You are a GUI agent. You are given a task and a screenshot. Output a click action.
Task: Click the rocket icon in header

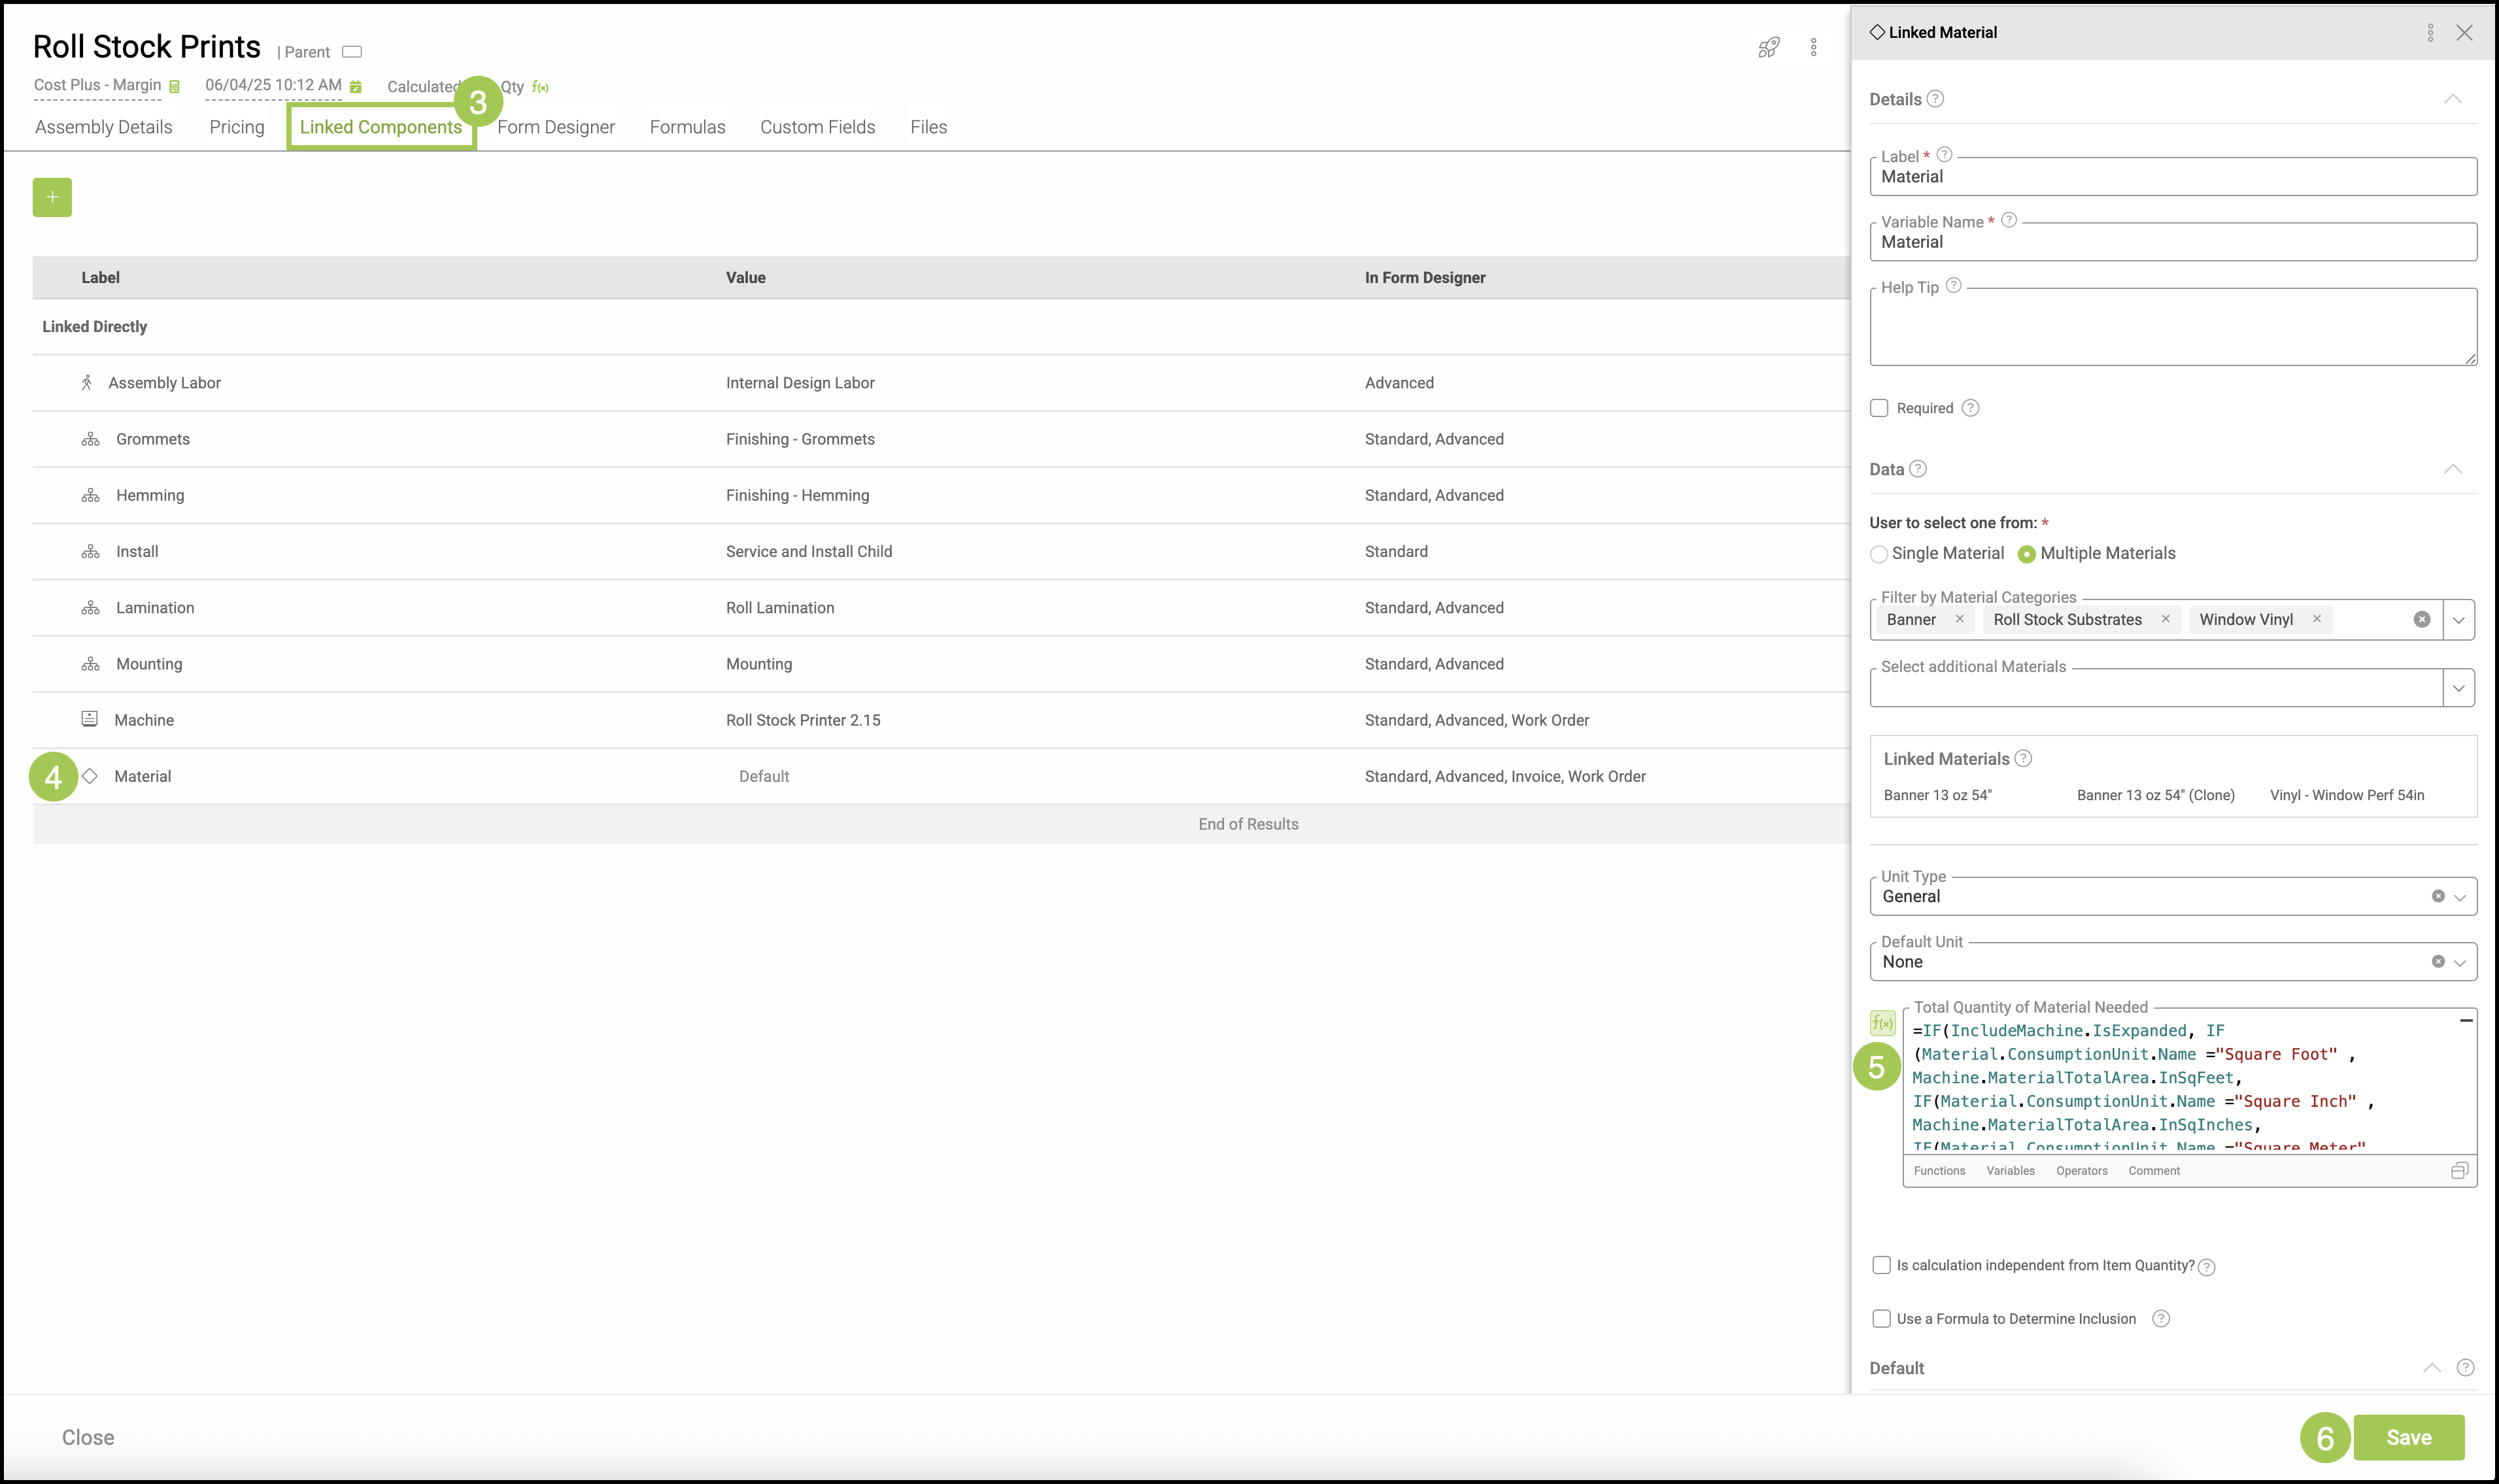1768,48
